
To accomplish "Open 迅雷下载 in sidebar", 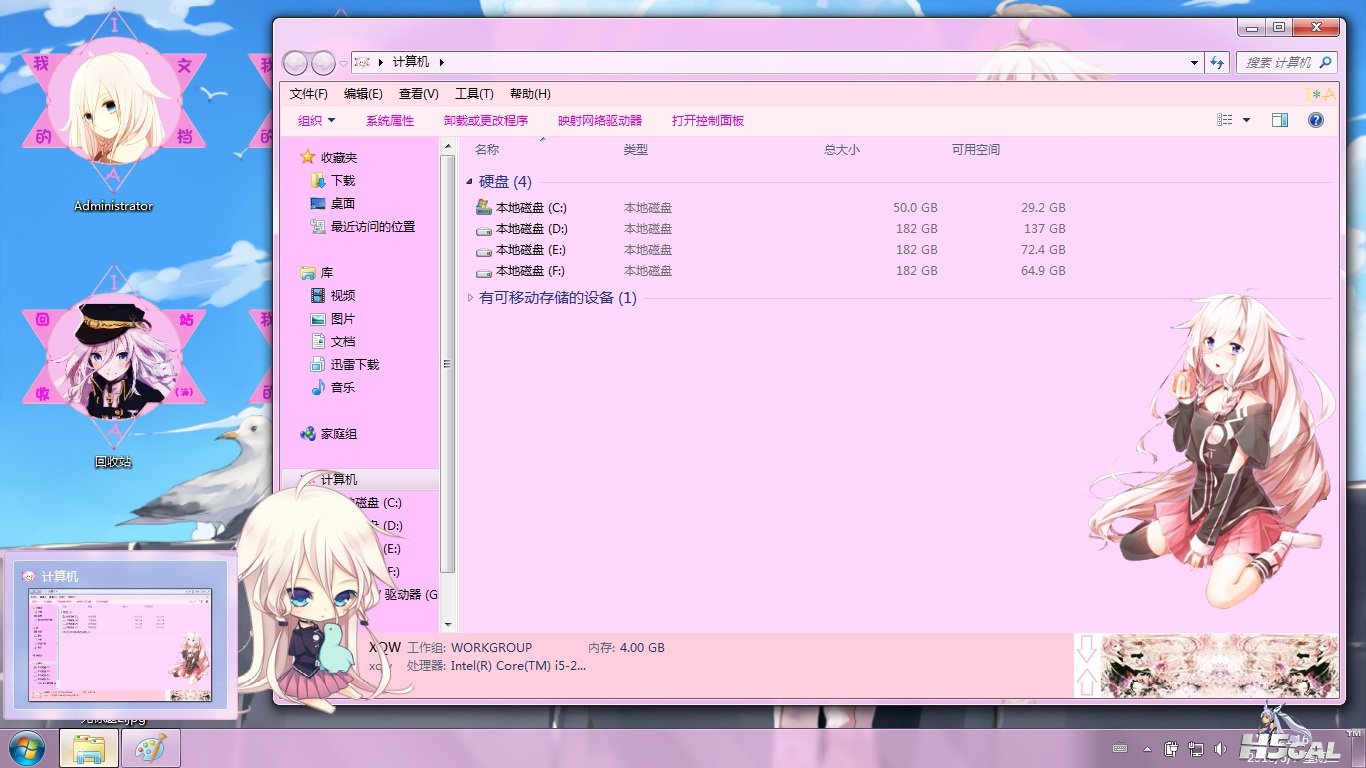I will (355, 365).
